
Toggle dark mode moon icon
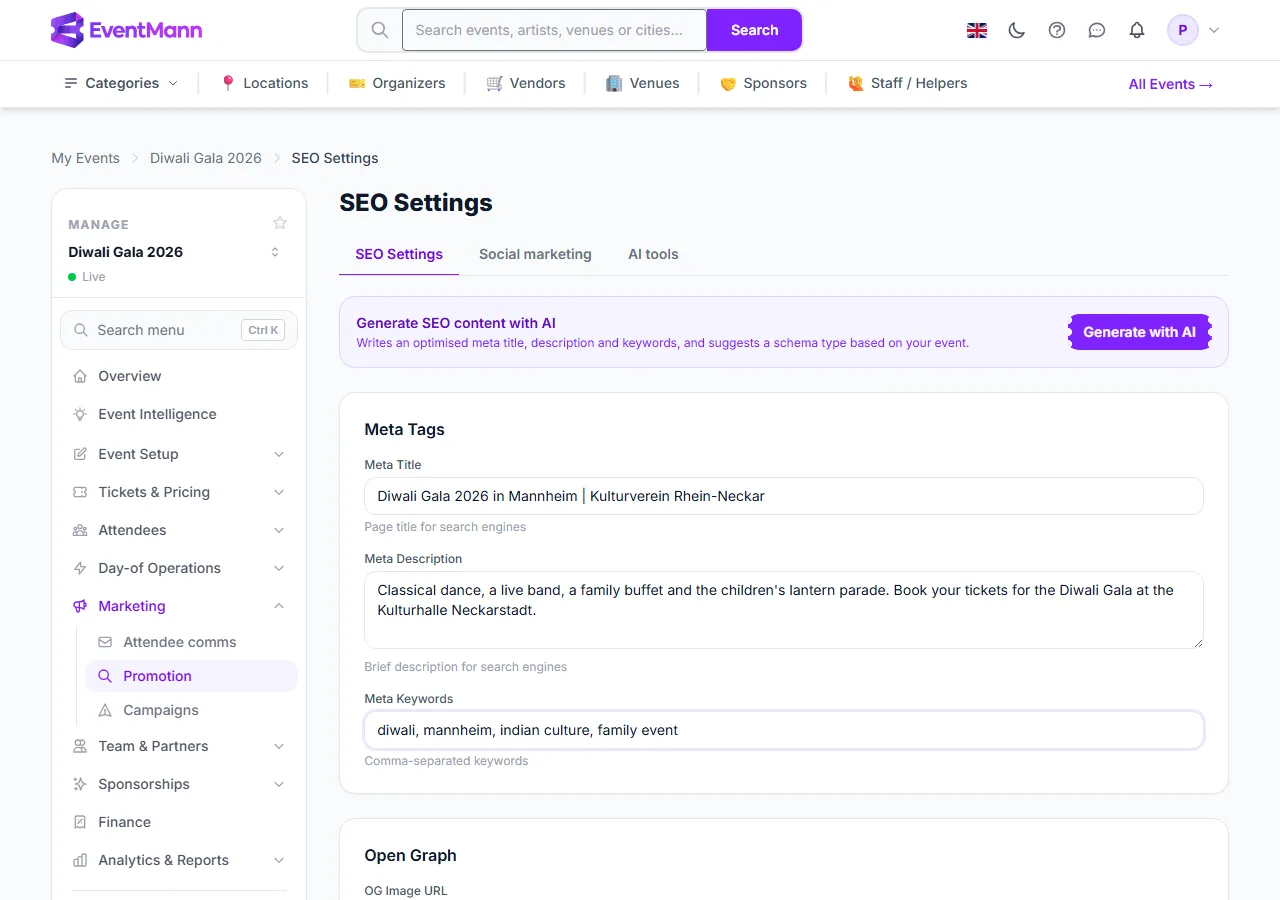click(1017, 30)
